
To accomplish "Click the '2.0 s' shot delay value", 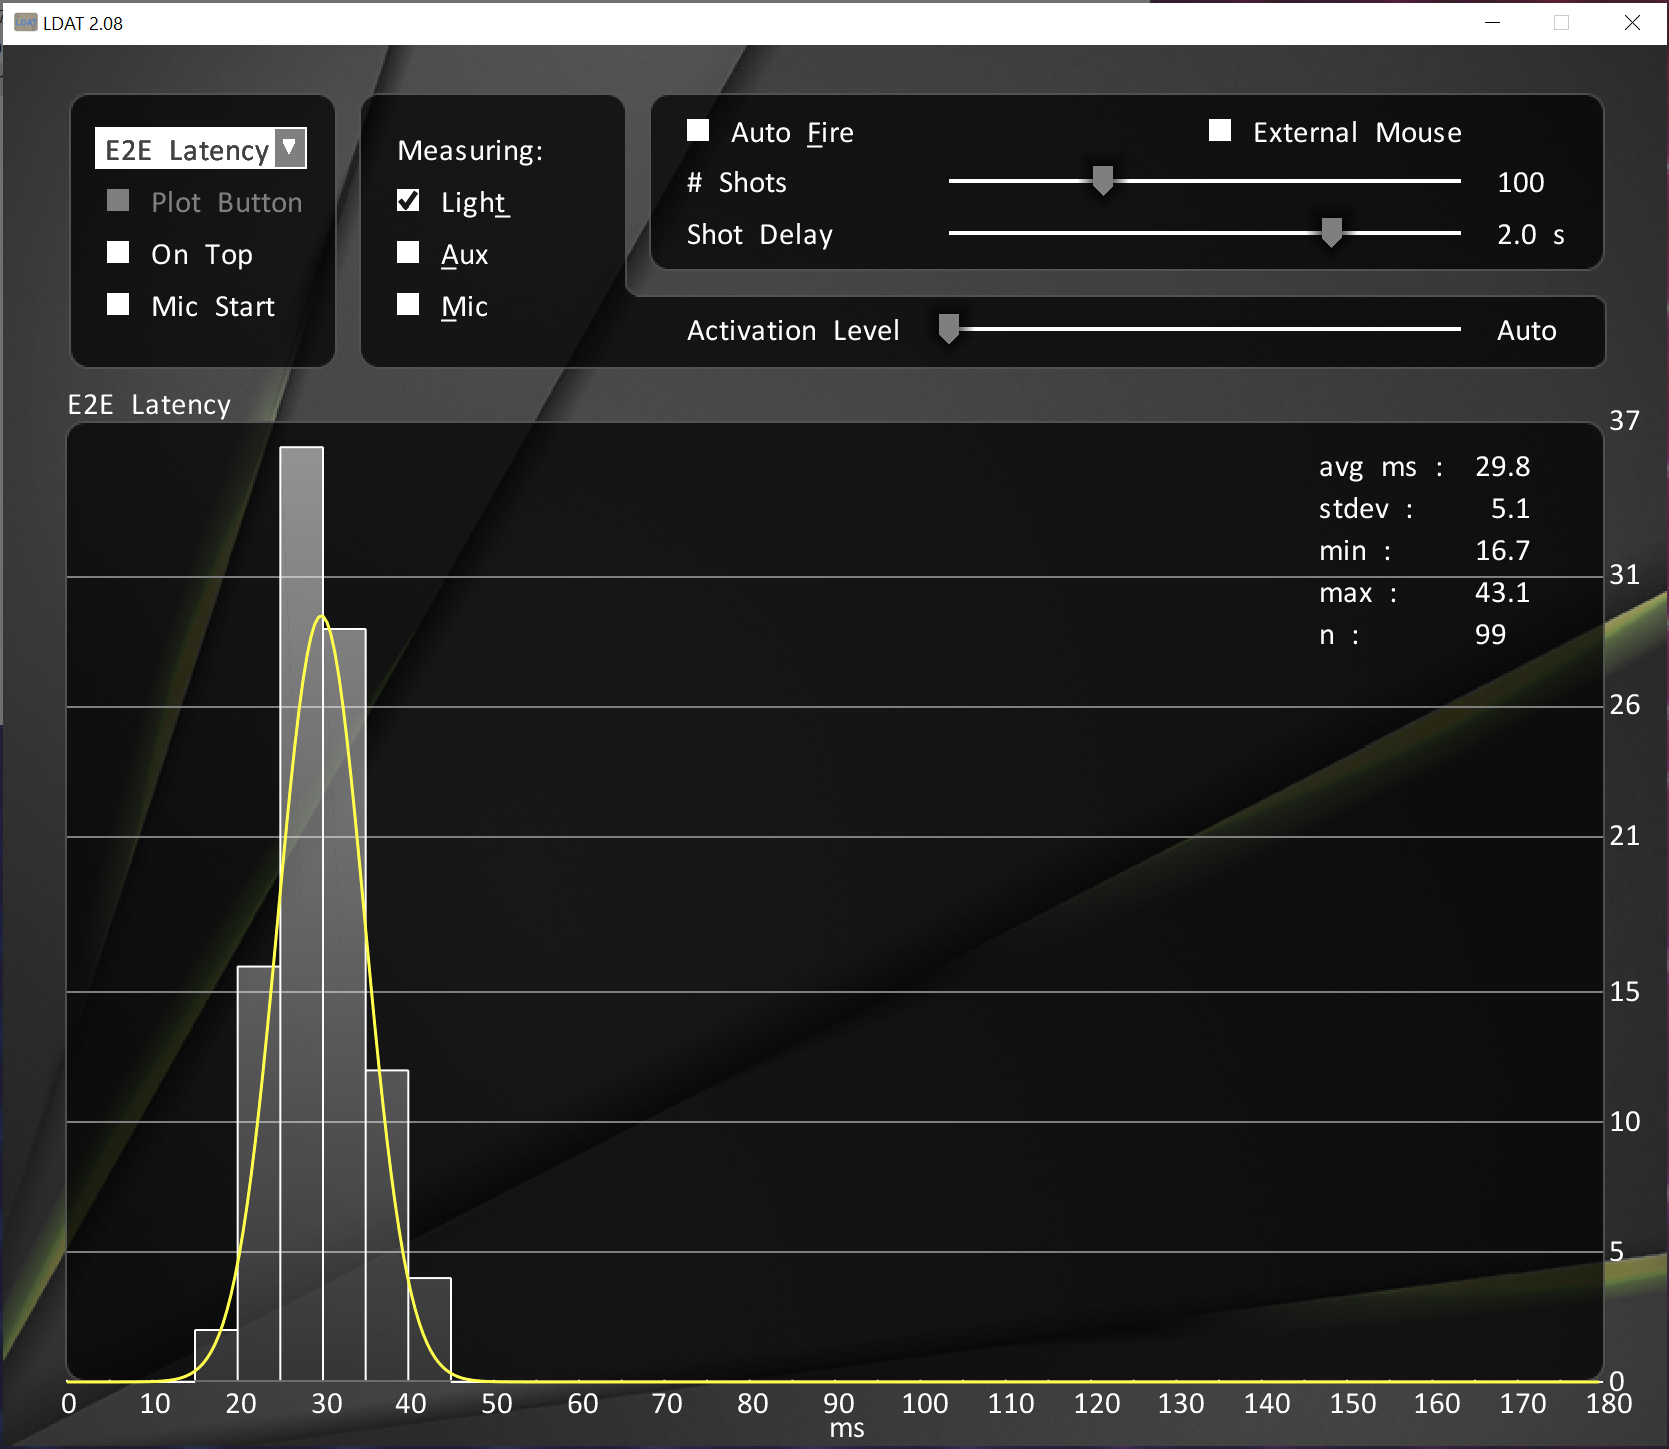I will (x=1531, y=235).
